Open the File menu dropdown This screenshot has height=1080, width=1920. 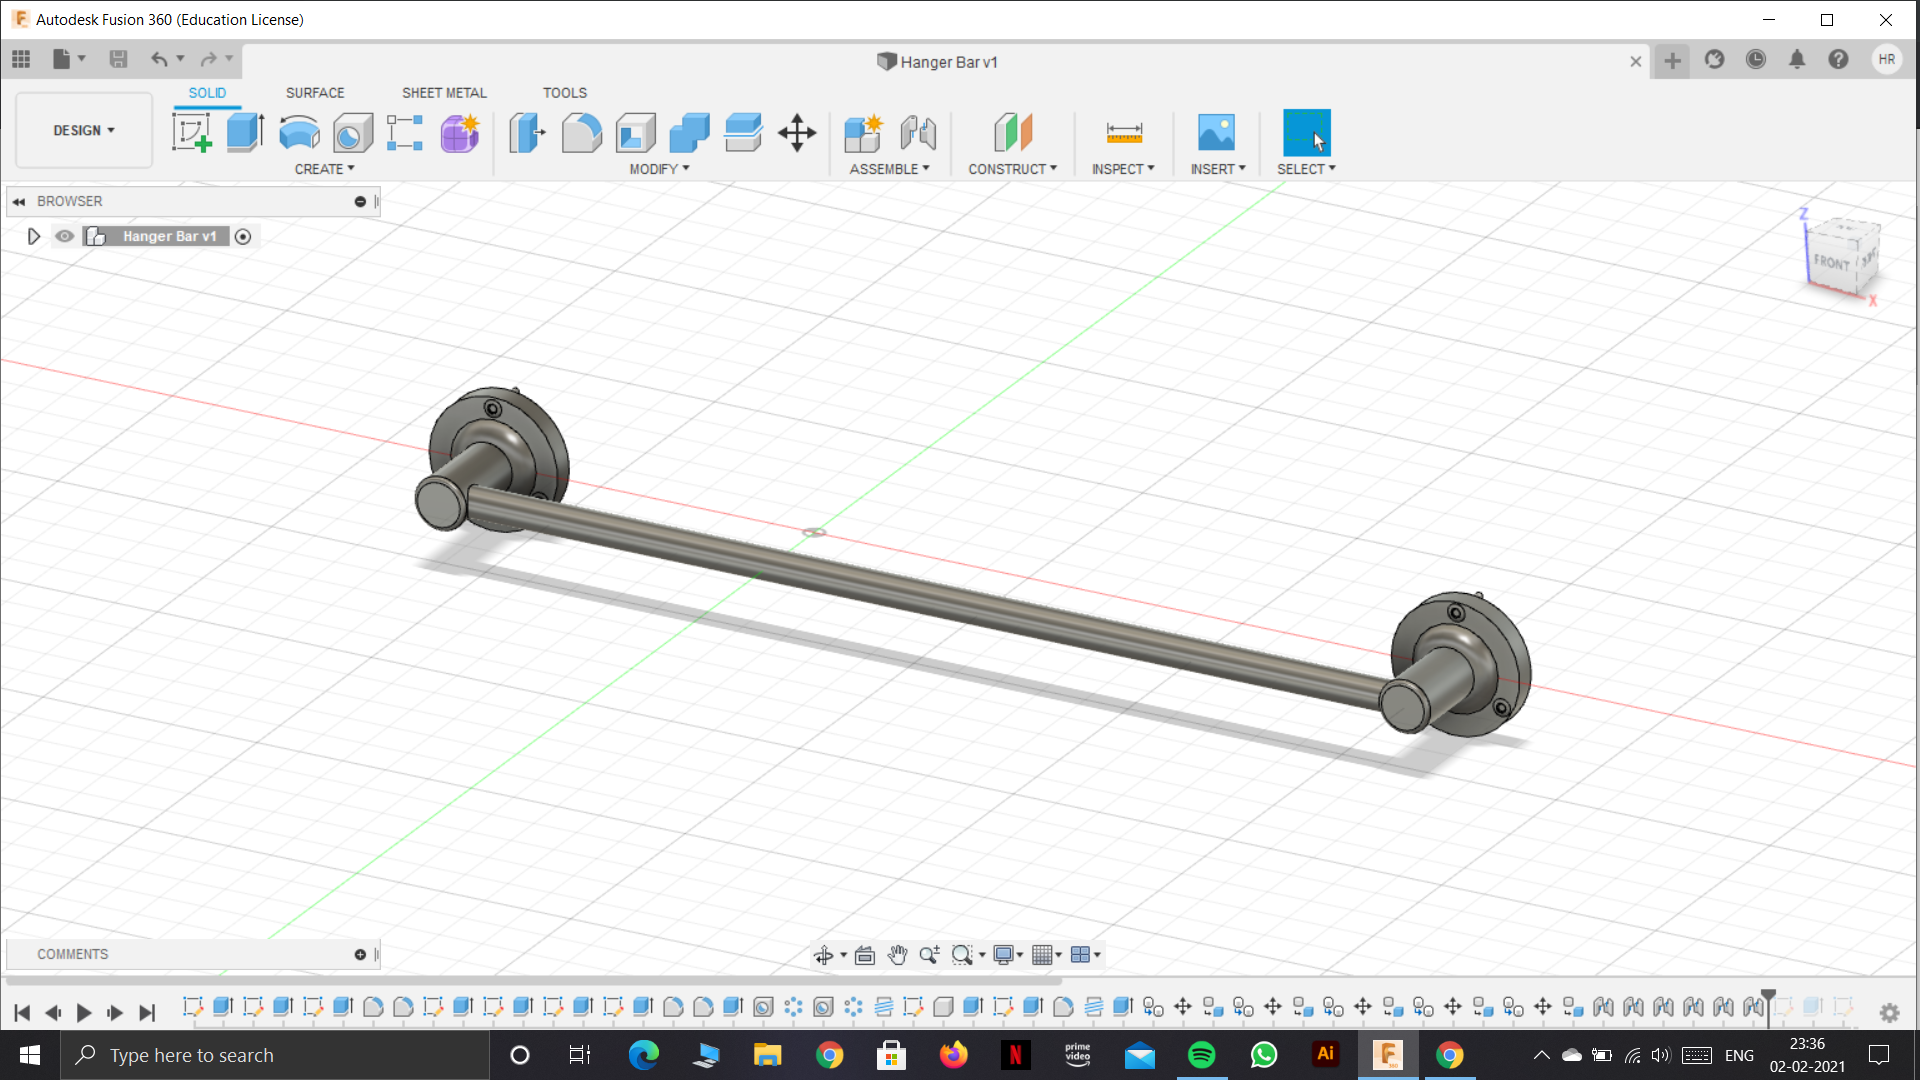click(x=69, y=59)
